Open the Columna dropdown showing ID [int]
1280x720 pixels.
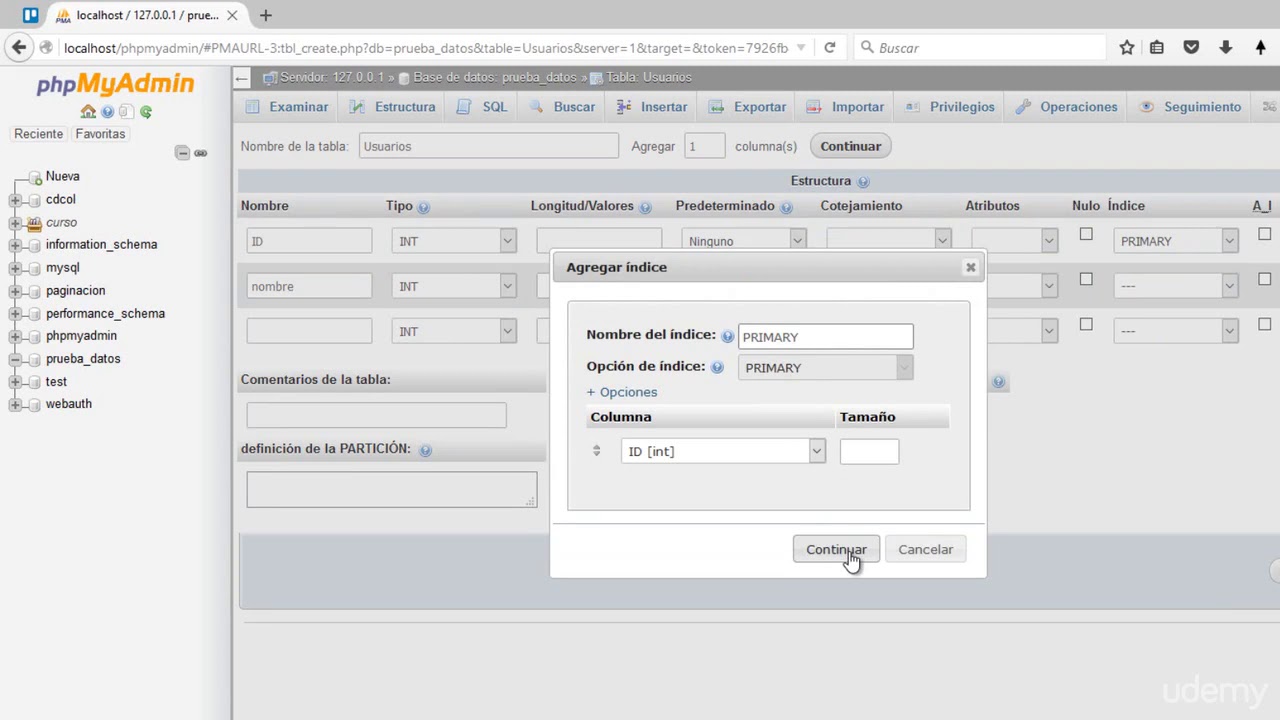(723, 451)
